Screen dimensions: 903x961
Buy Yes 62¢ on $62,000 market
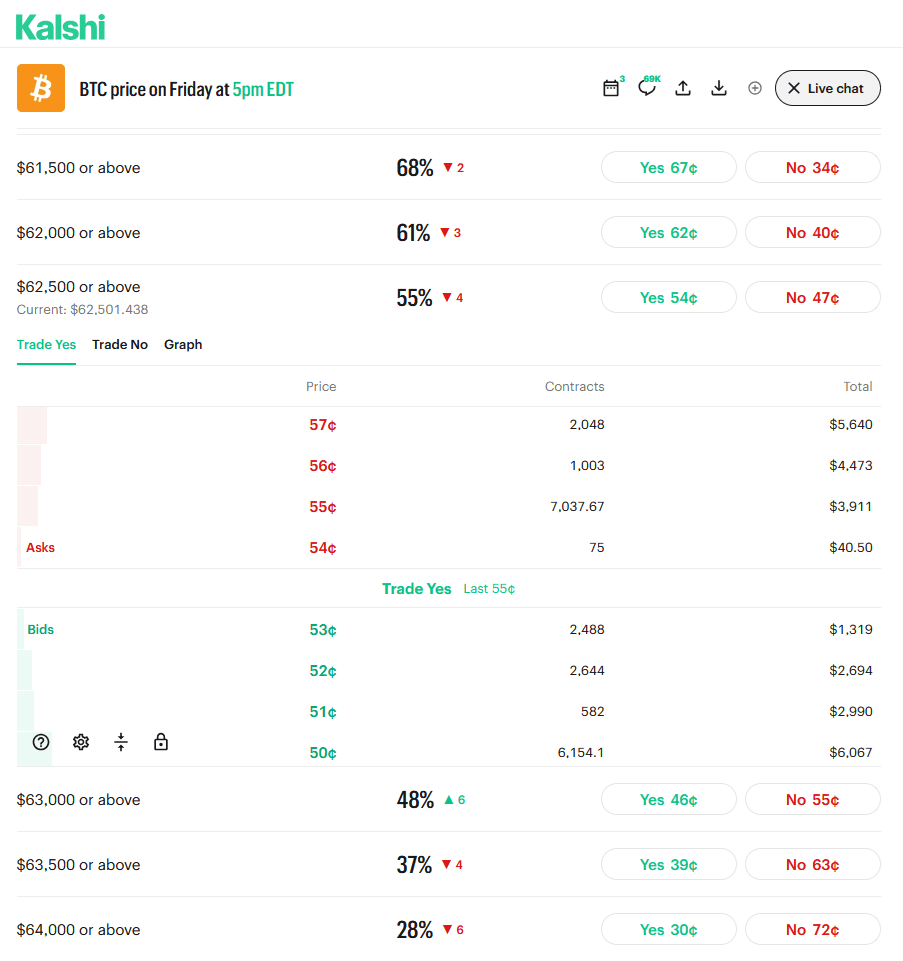(669, 232)
